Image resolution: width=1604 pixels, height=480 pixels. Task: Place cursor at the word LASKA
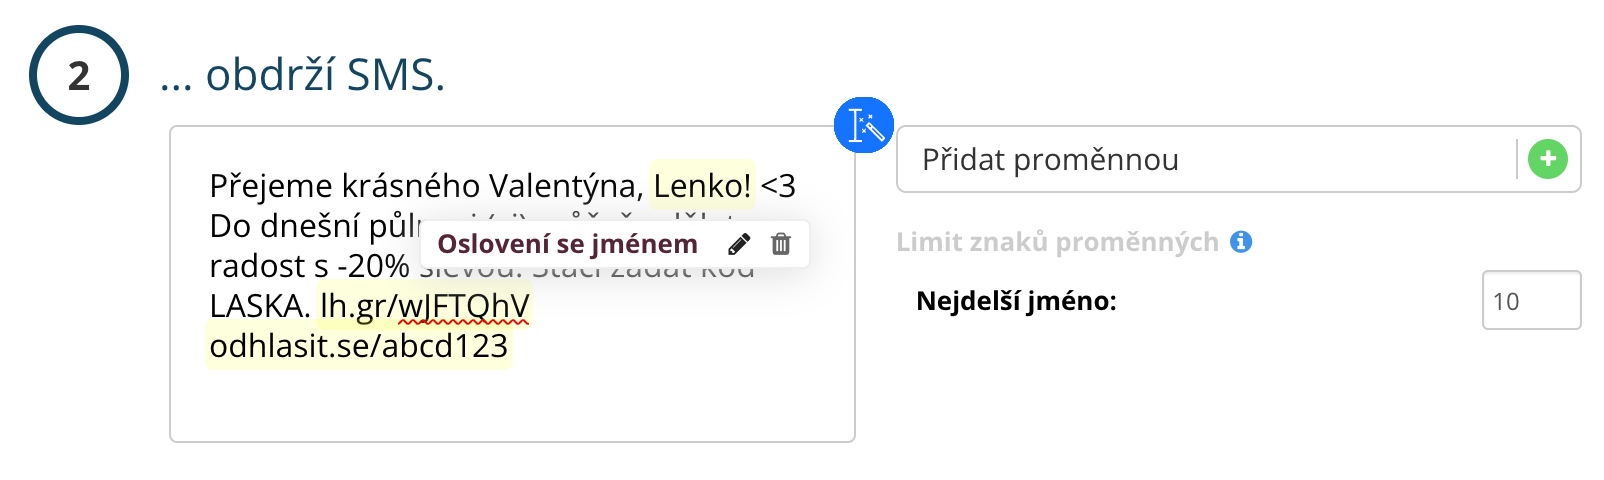258,306
